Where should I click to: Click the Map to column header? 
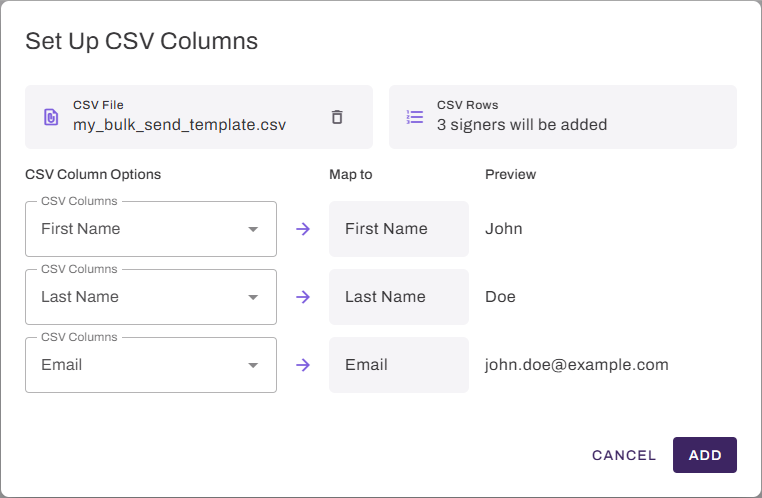(x=350, y=174)
